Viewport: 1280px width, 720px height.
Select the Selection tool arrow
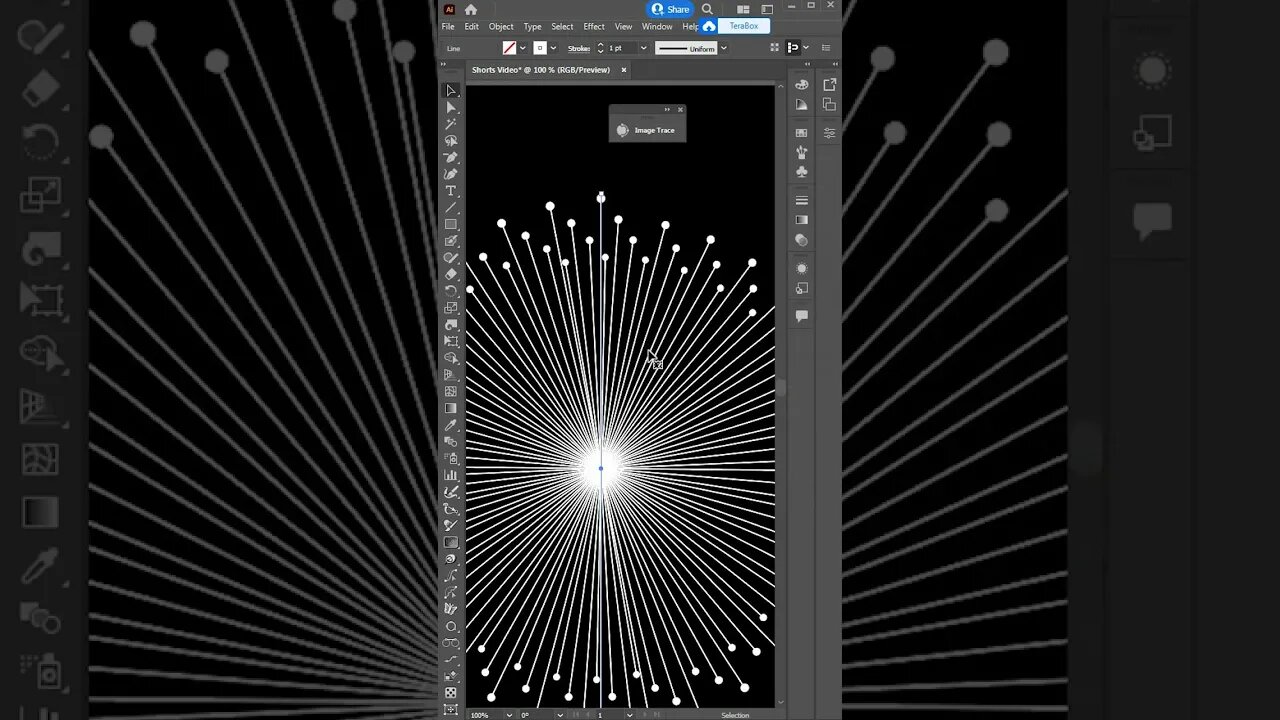click(x=451, y=90)
